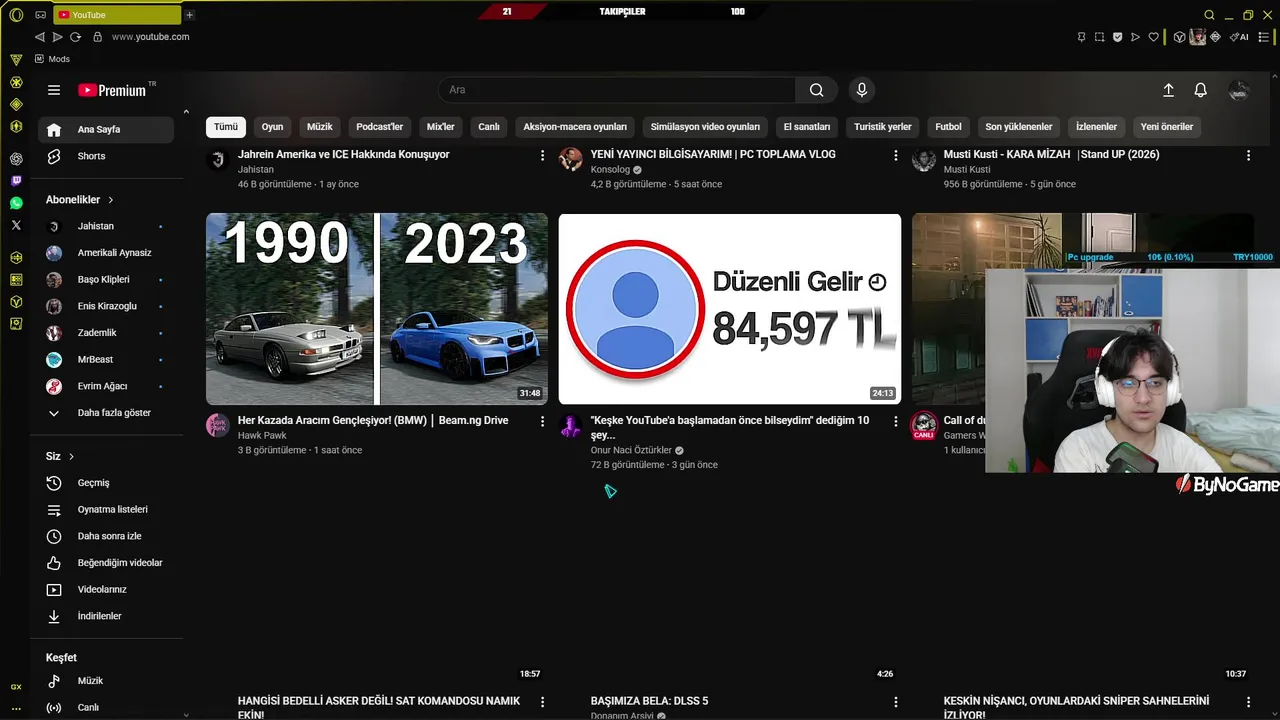Open Daha sonra izle list
The image size is (1280, 720).
pos(106,536)
